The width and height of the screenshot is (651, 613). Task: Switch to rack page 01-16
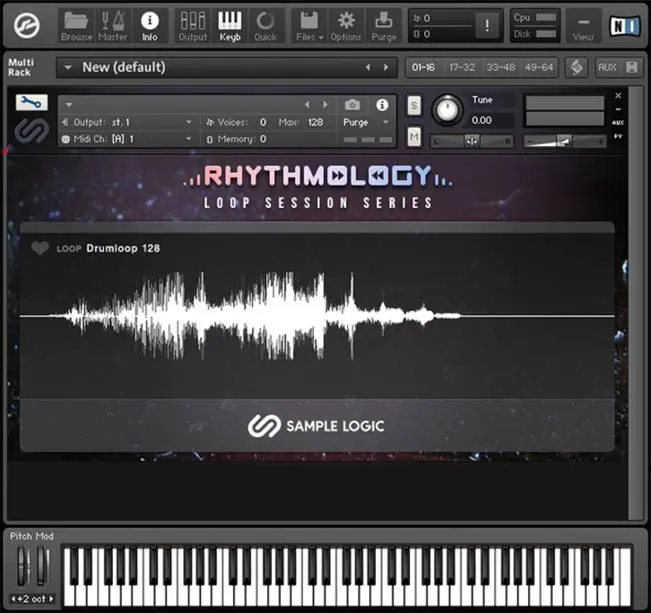click(423, 67)
